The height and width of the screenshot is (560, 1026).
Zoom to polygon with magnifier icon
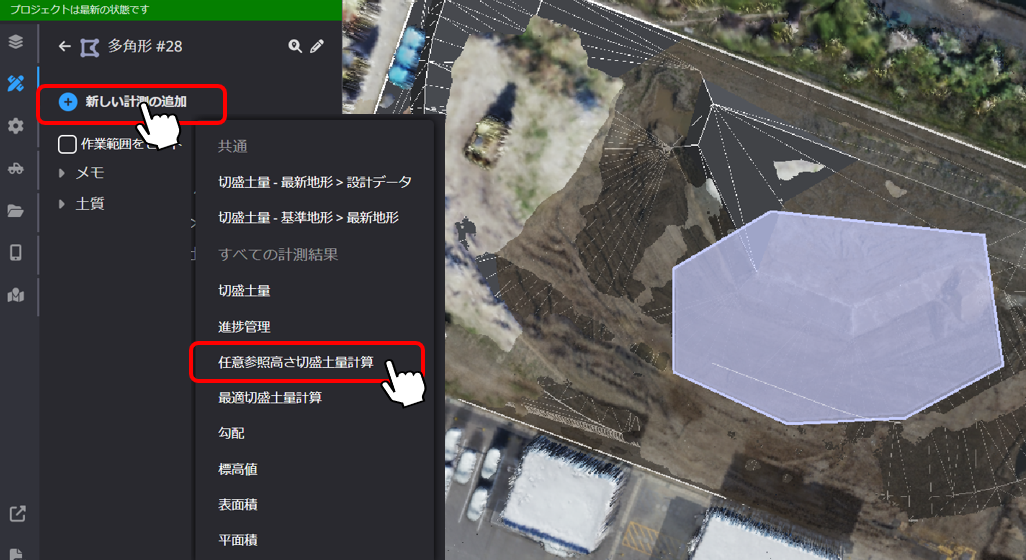(x=295, y=46)
